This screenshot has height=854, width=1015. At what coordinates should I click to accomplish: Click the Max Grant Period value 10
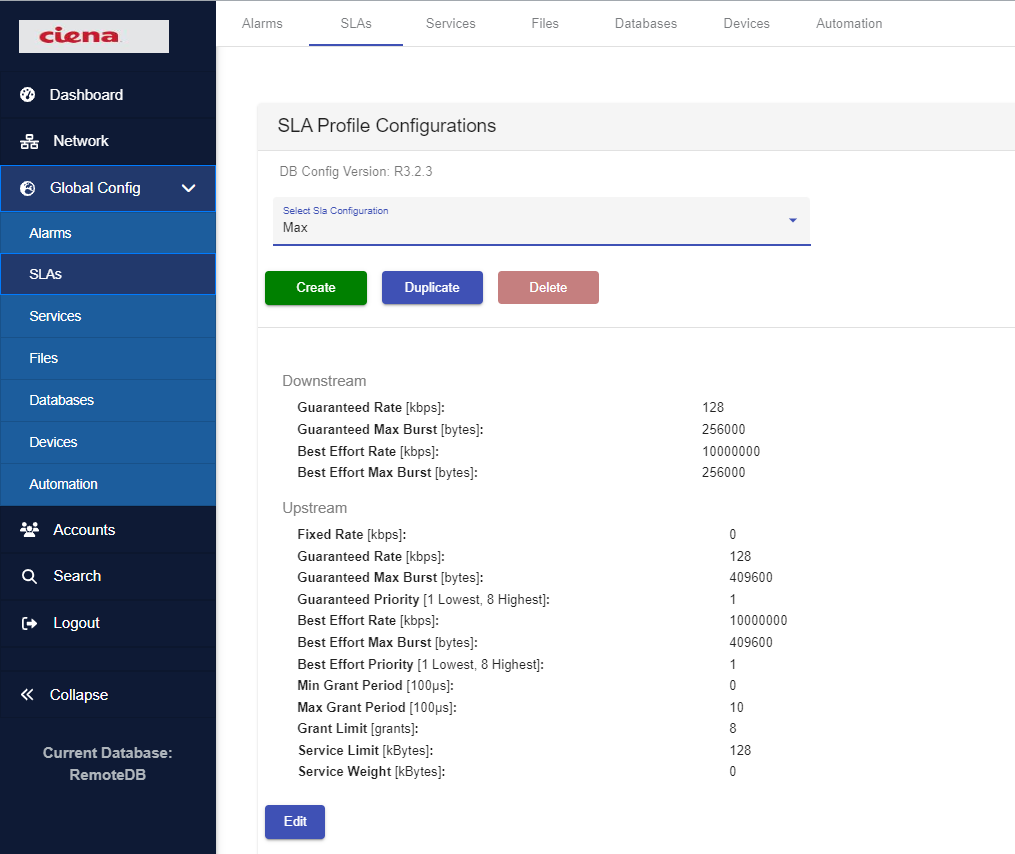coord(737,707)
